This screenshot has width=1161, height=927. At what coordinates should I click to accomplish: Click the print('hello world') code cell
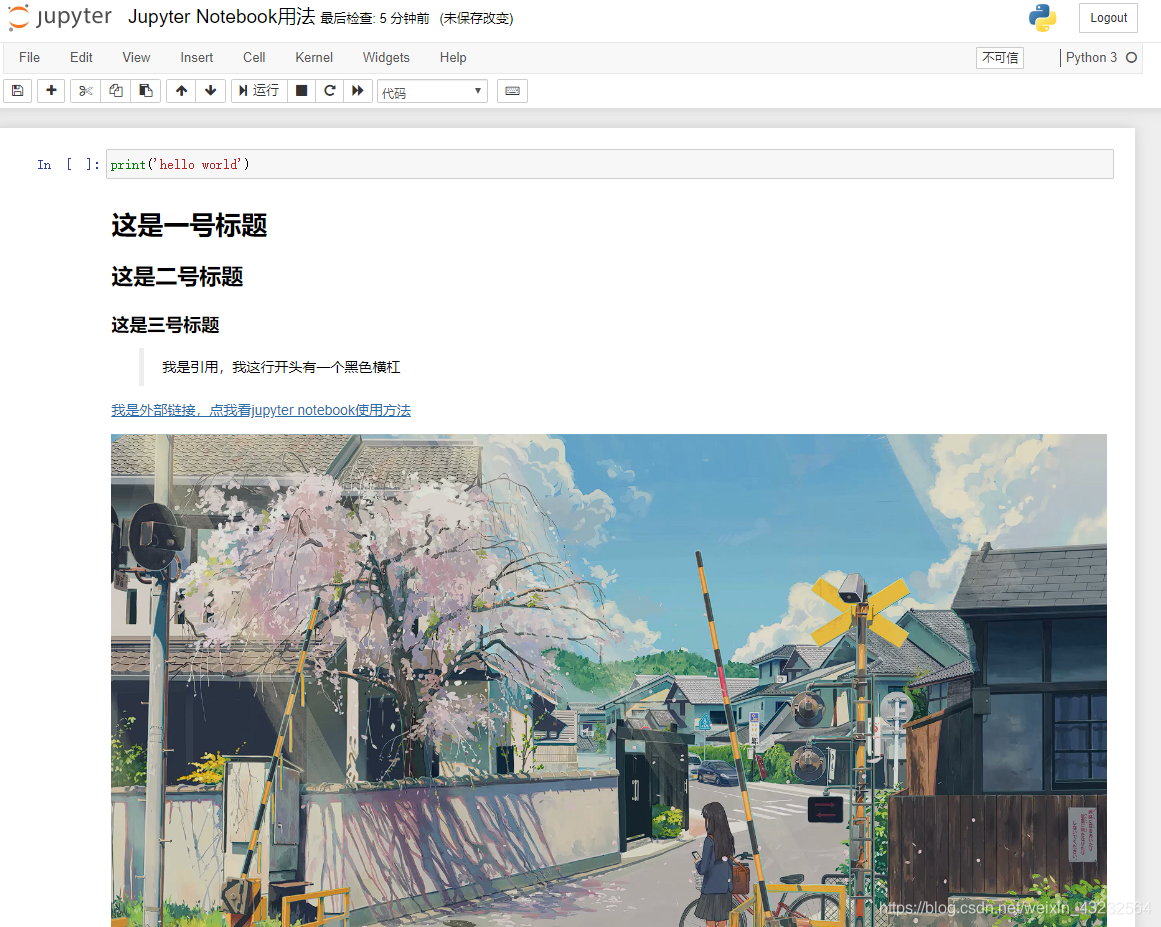609,164
